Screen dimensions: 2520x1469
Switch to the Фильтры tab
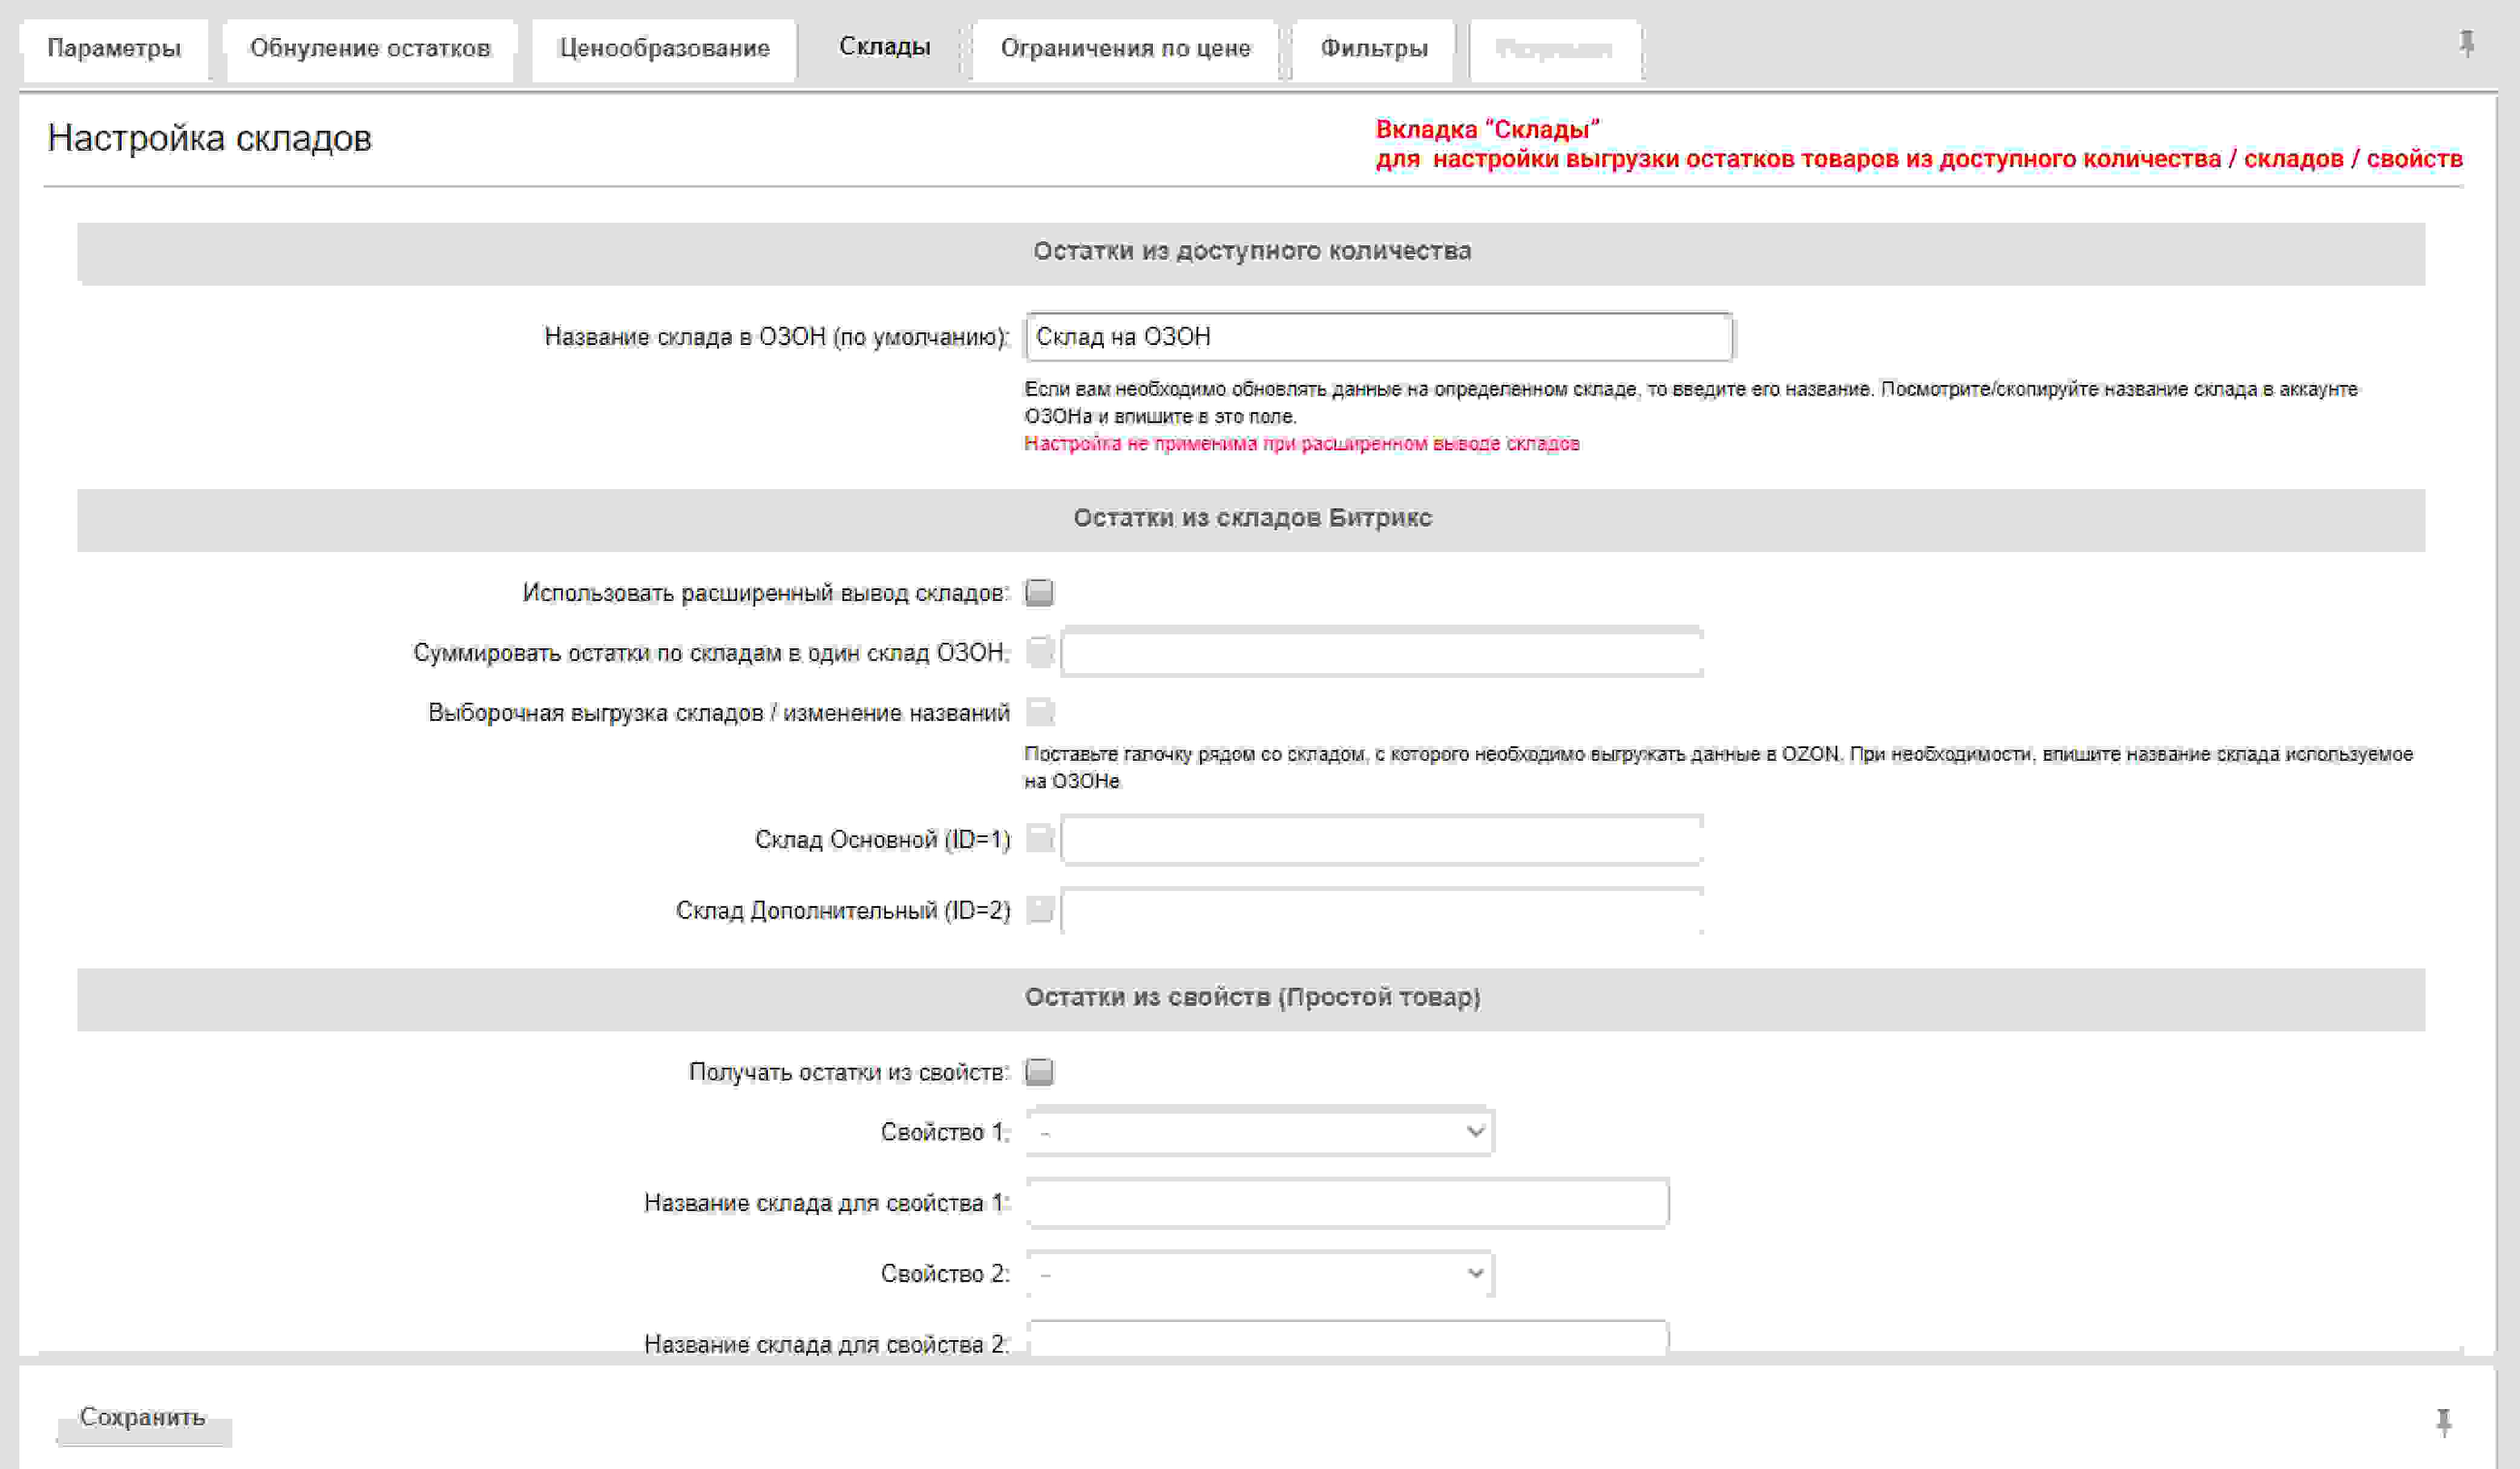[x=1373, y=49]
